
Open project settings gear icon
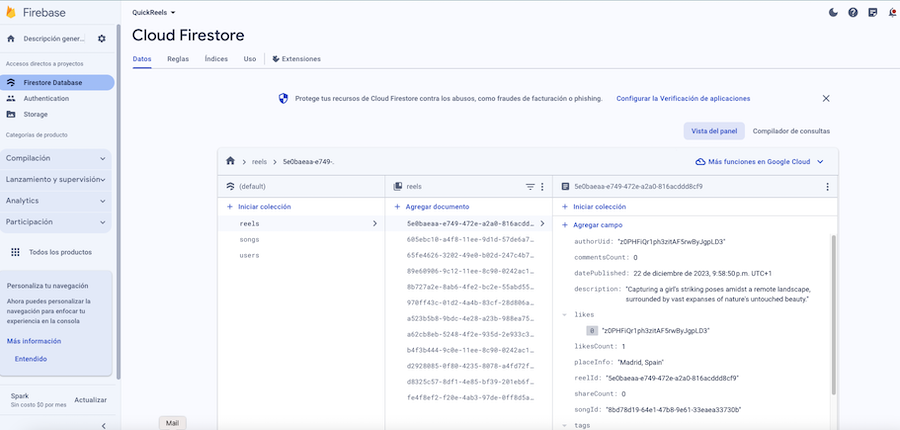[102, 38]
